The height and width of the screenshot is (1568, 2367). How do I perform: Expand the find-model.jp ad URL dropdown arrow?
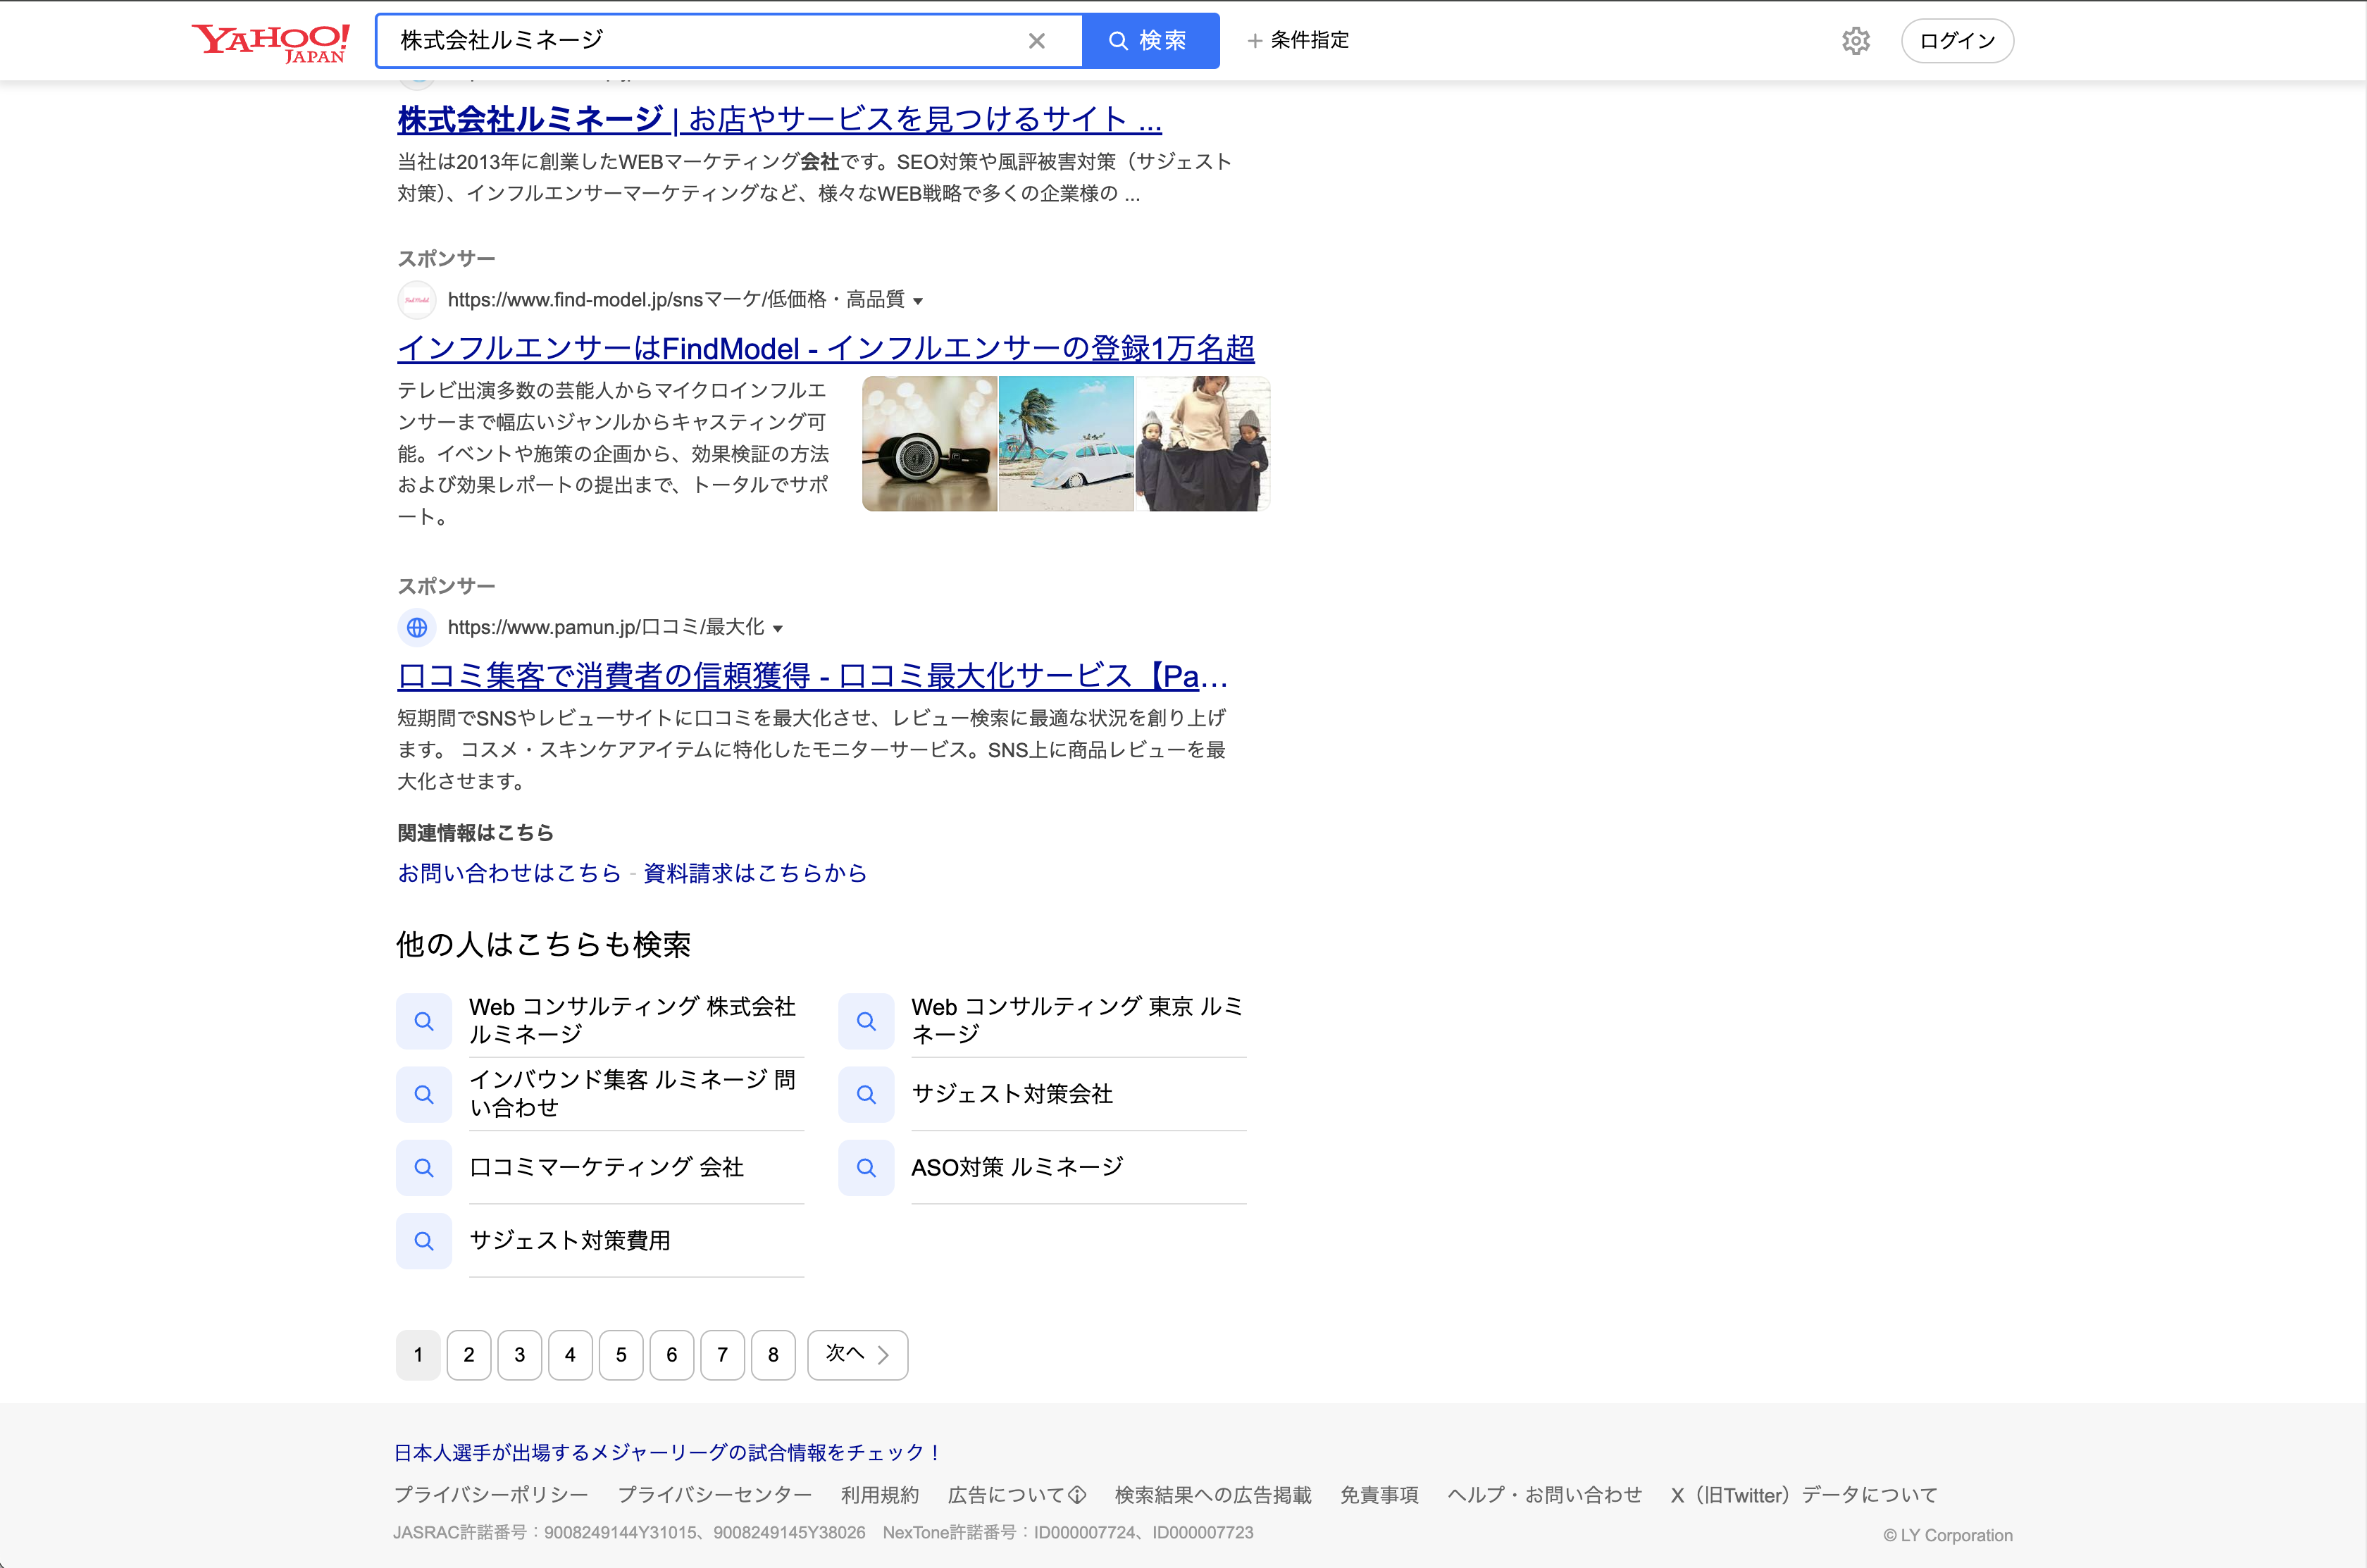coord(918,301)
